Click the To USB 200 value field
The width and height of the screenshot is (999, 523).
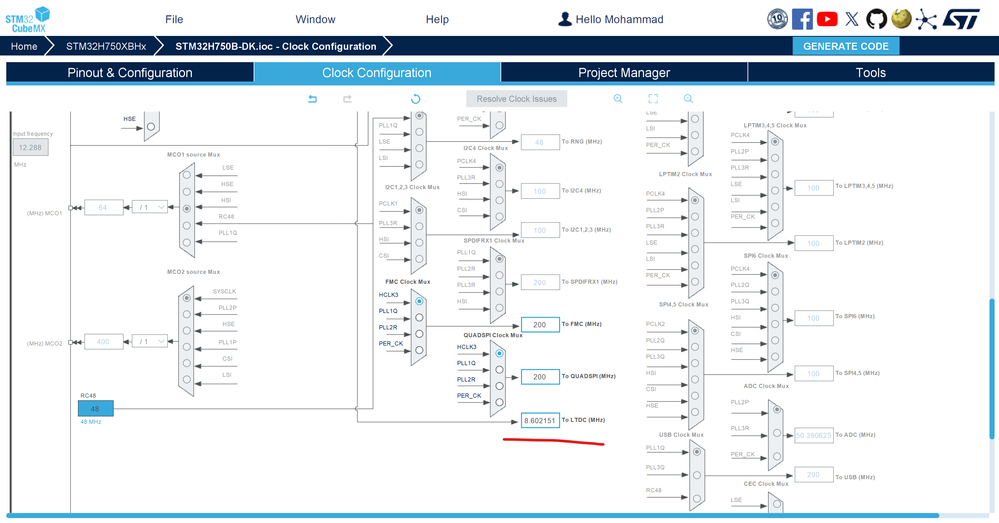[814, 475]
